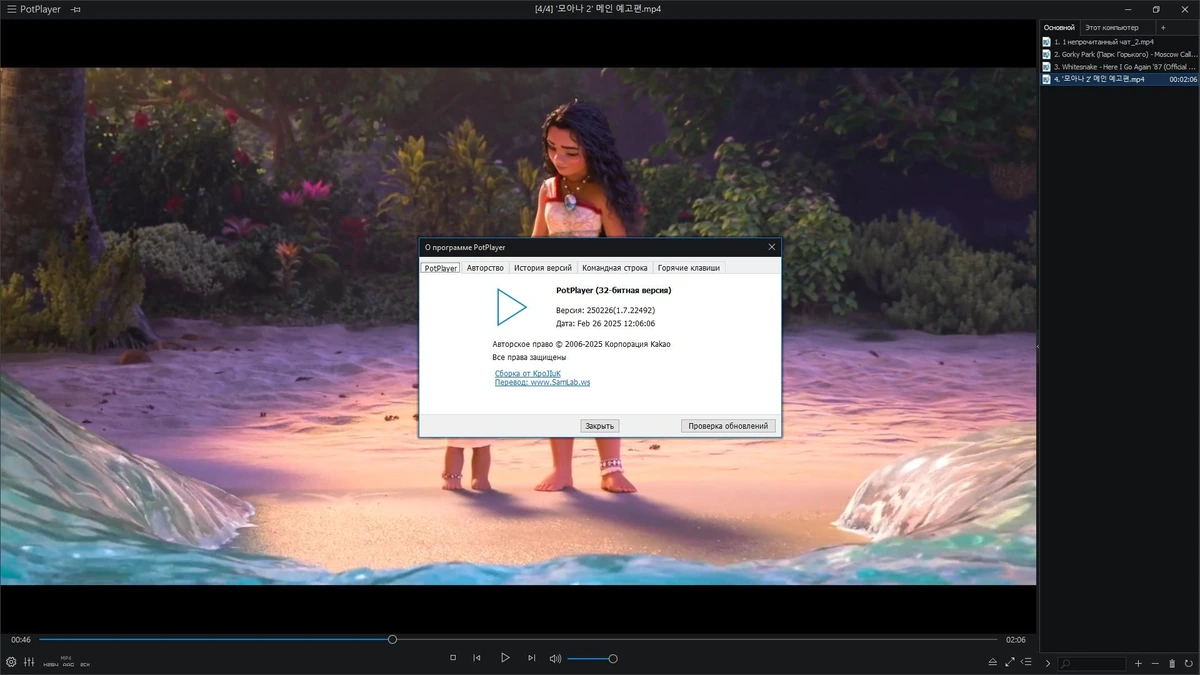The width and height of the screenshot is (1200, 675).
Task: Delete playlist items with trash icon
Action: pos(1172,663)
